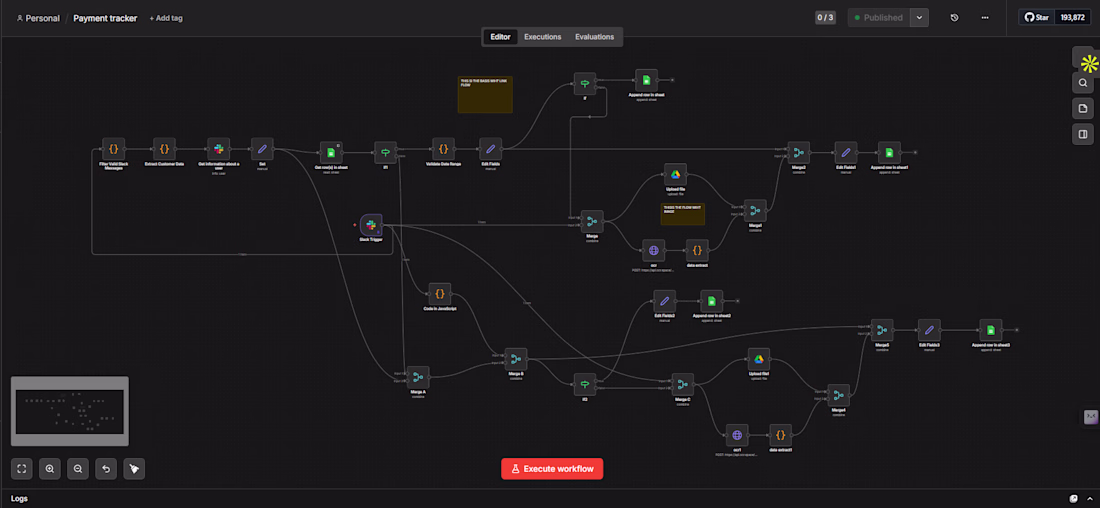Click the Payment tracker workflow name

[105, 18]
